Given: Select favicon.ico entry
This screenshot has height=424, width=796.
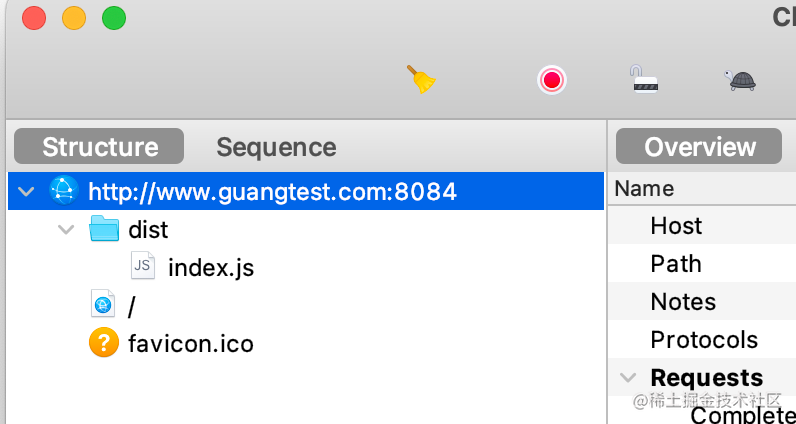Looking at the screenshot, I should click(x=191, y=344).
